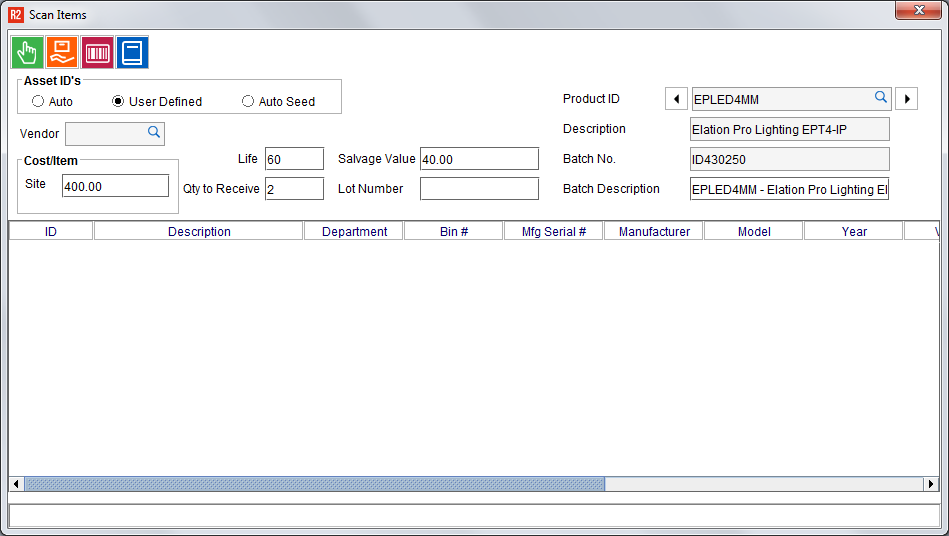
Task: Sort table by Description column header
Action: pos(199,231)
